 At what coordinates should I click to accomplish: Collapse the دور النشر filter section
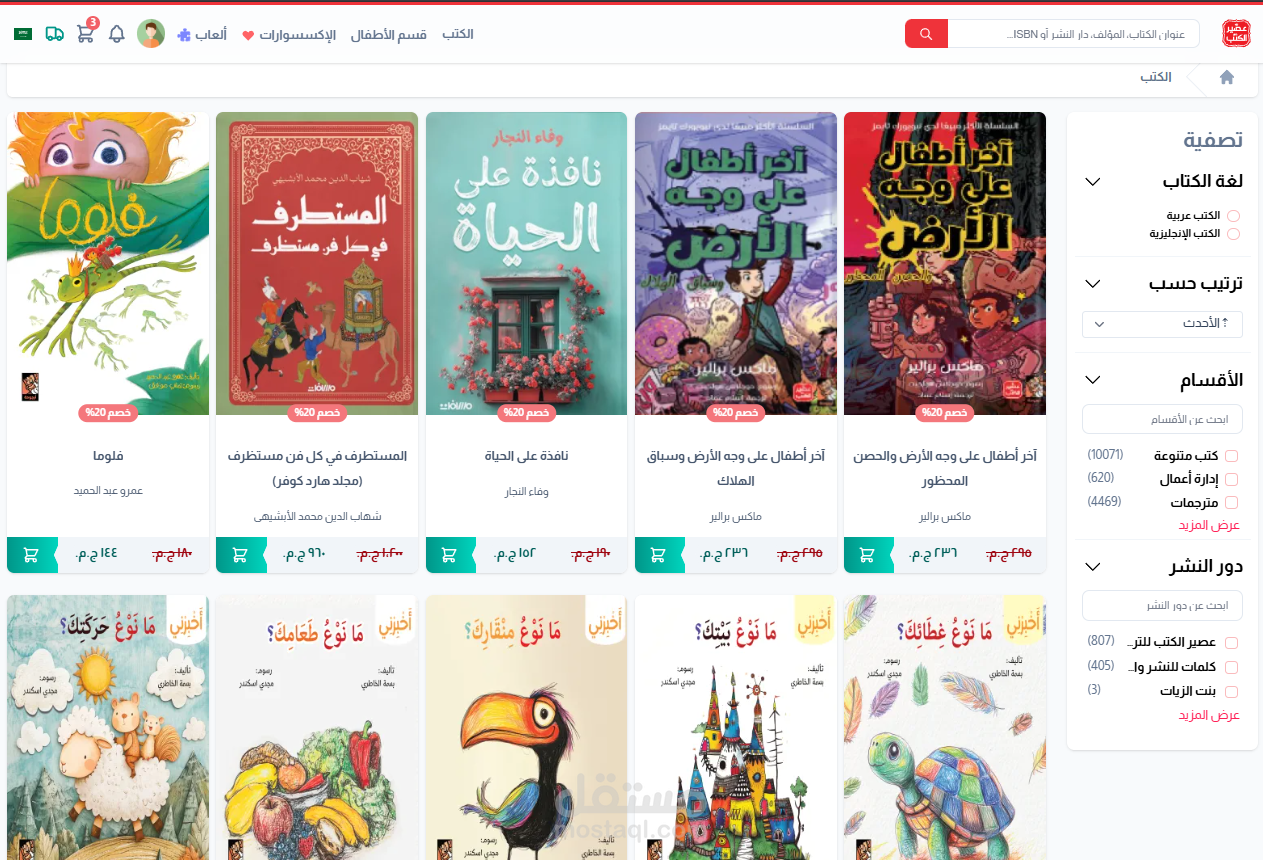[x=1093, y=567]
